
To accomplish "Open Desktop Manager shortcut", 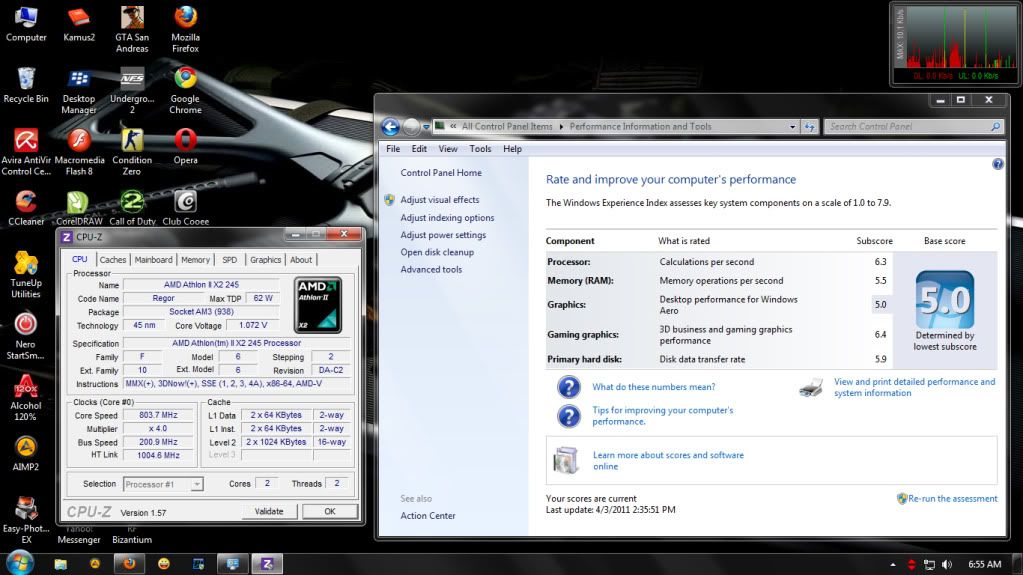I will coord(79,91).
